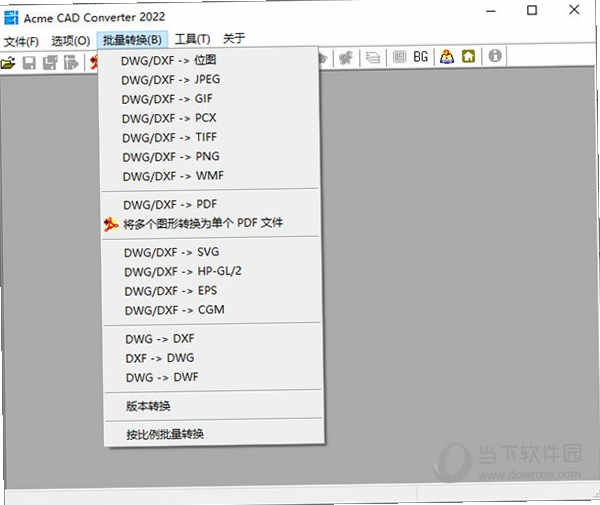Screen dimensions: 600x505
Task: Select DWG/DXF -> GIF entry
Action: pos(209,99)
